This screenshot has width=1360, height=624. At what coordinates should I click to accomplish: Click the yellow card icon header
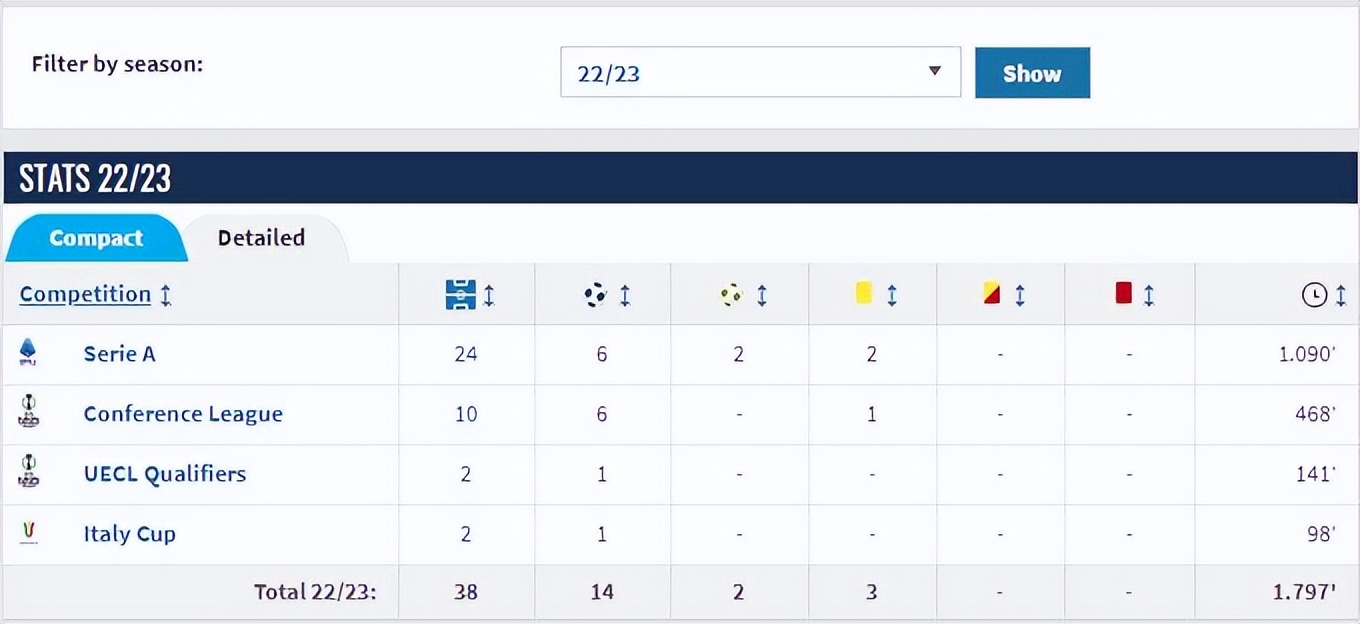pos(864,293)
